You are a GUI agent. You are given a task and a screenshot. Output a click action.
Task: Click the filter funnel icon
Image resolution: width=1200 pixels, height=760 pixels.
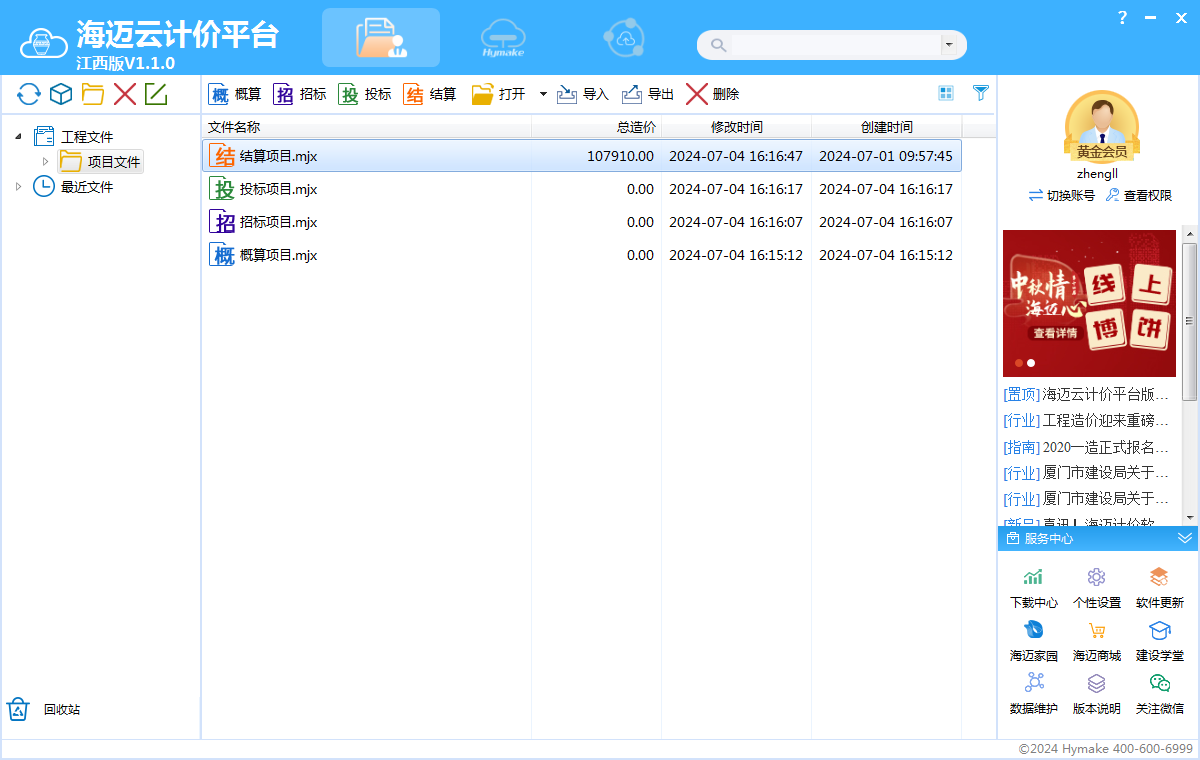pyautogui.click(x=981, y=93)
